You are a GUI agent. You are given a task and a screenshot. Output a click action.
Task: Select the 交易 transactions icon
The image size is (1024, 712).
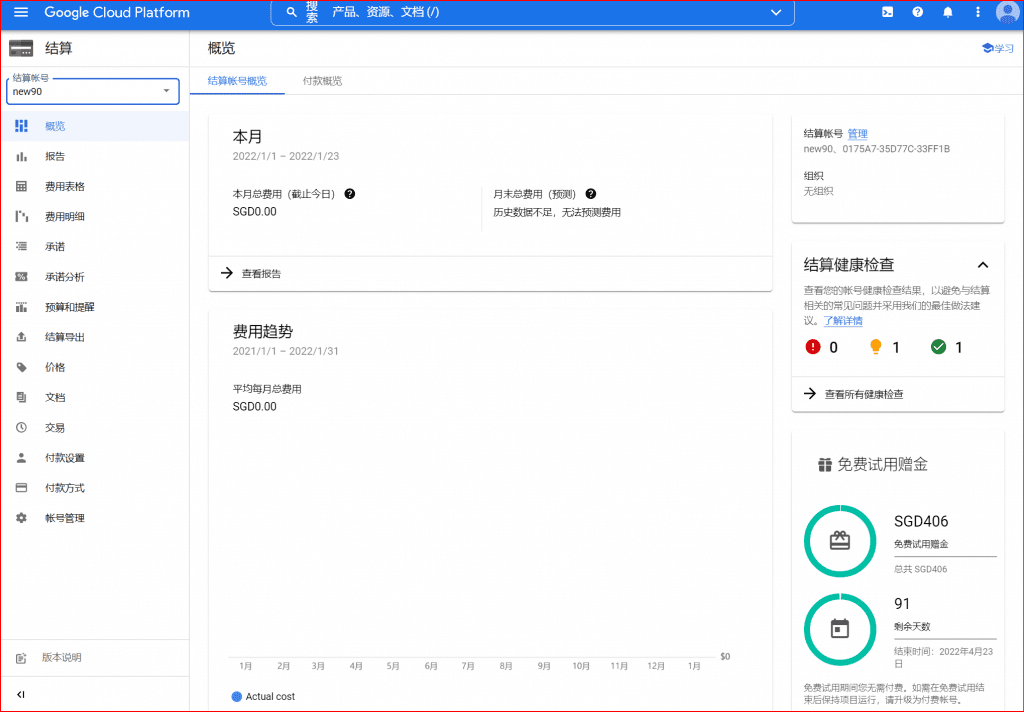click(x=21, y=427)
